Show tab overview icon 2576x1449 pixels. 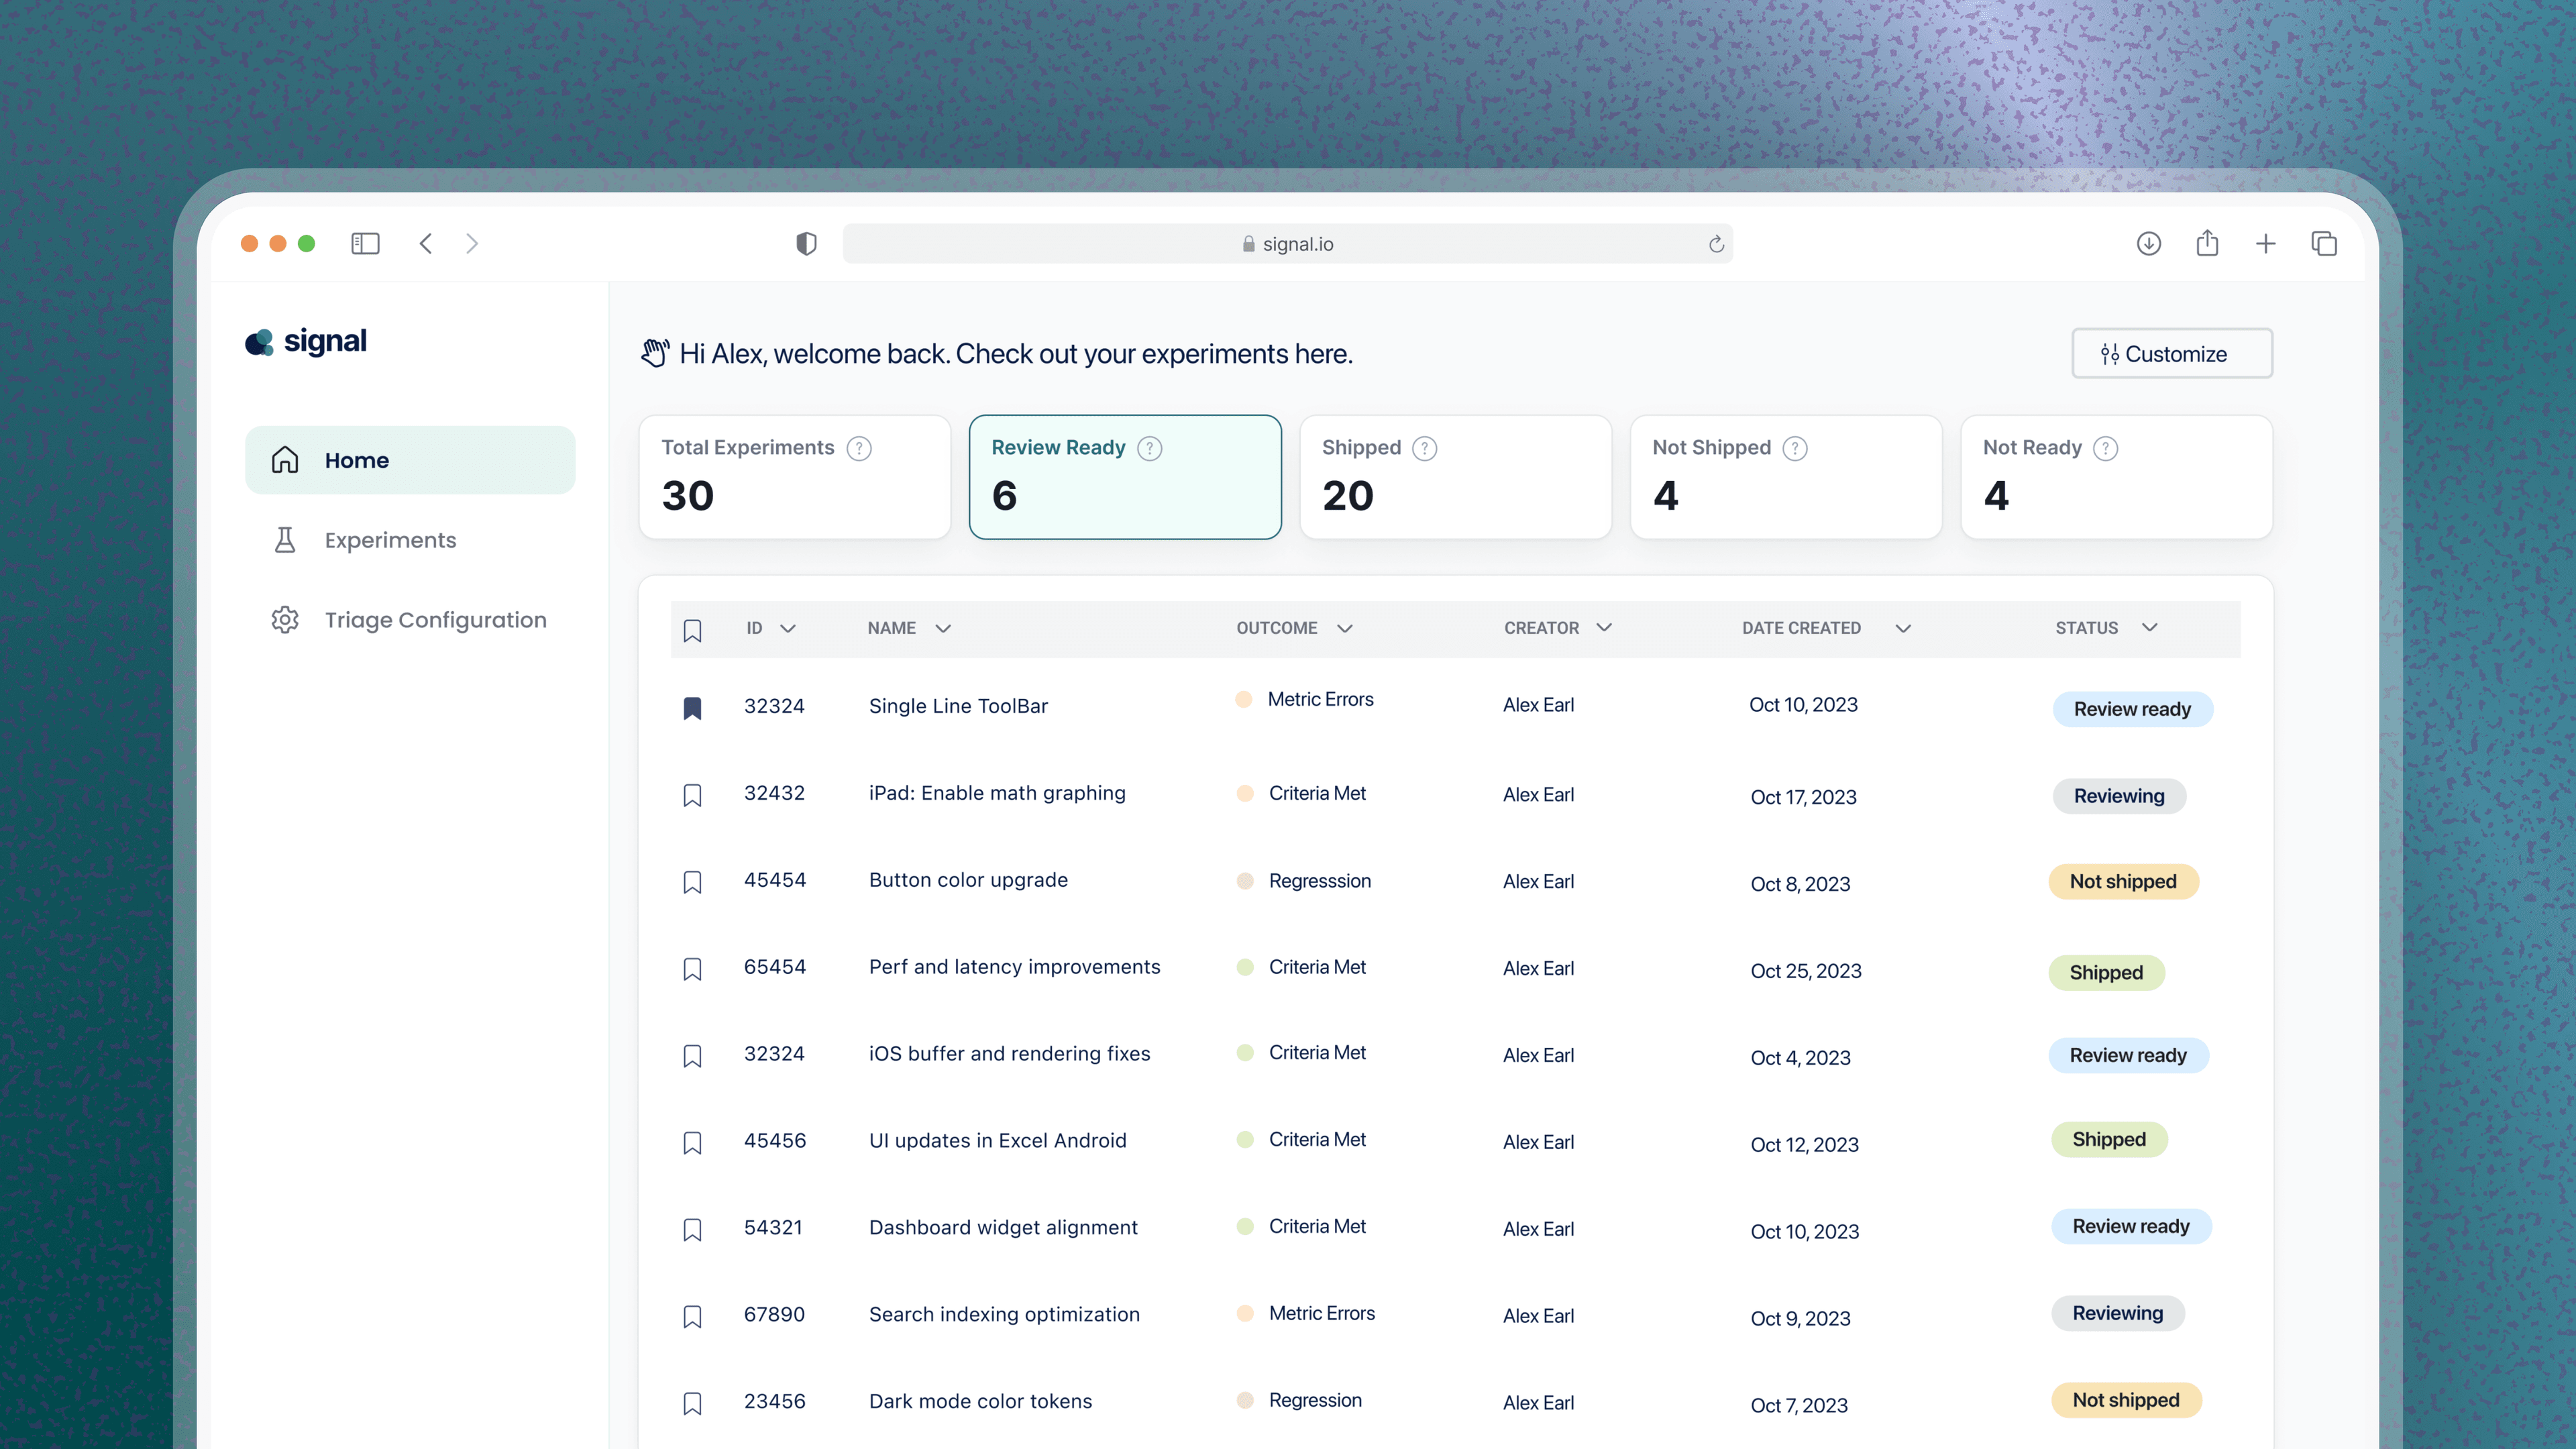point(2324,243)
